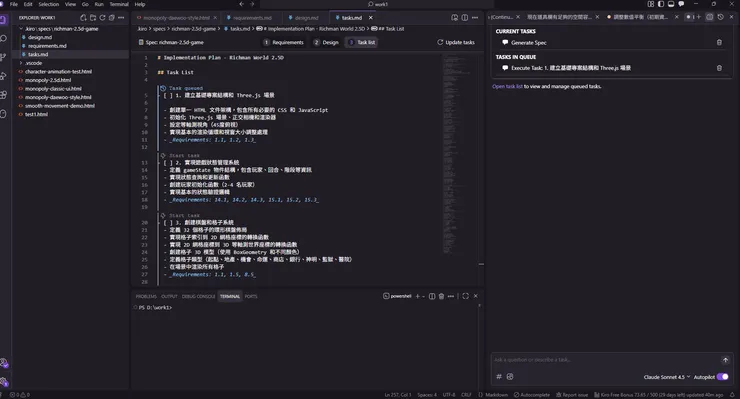
Task: Split the terminal panel
Action: click(x=432, y=296)
